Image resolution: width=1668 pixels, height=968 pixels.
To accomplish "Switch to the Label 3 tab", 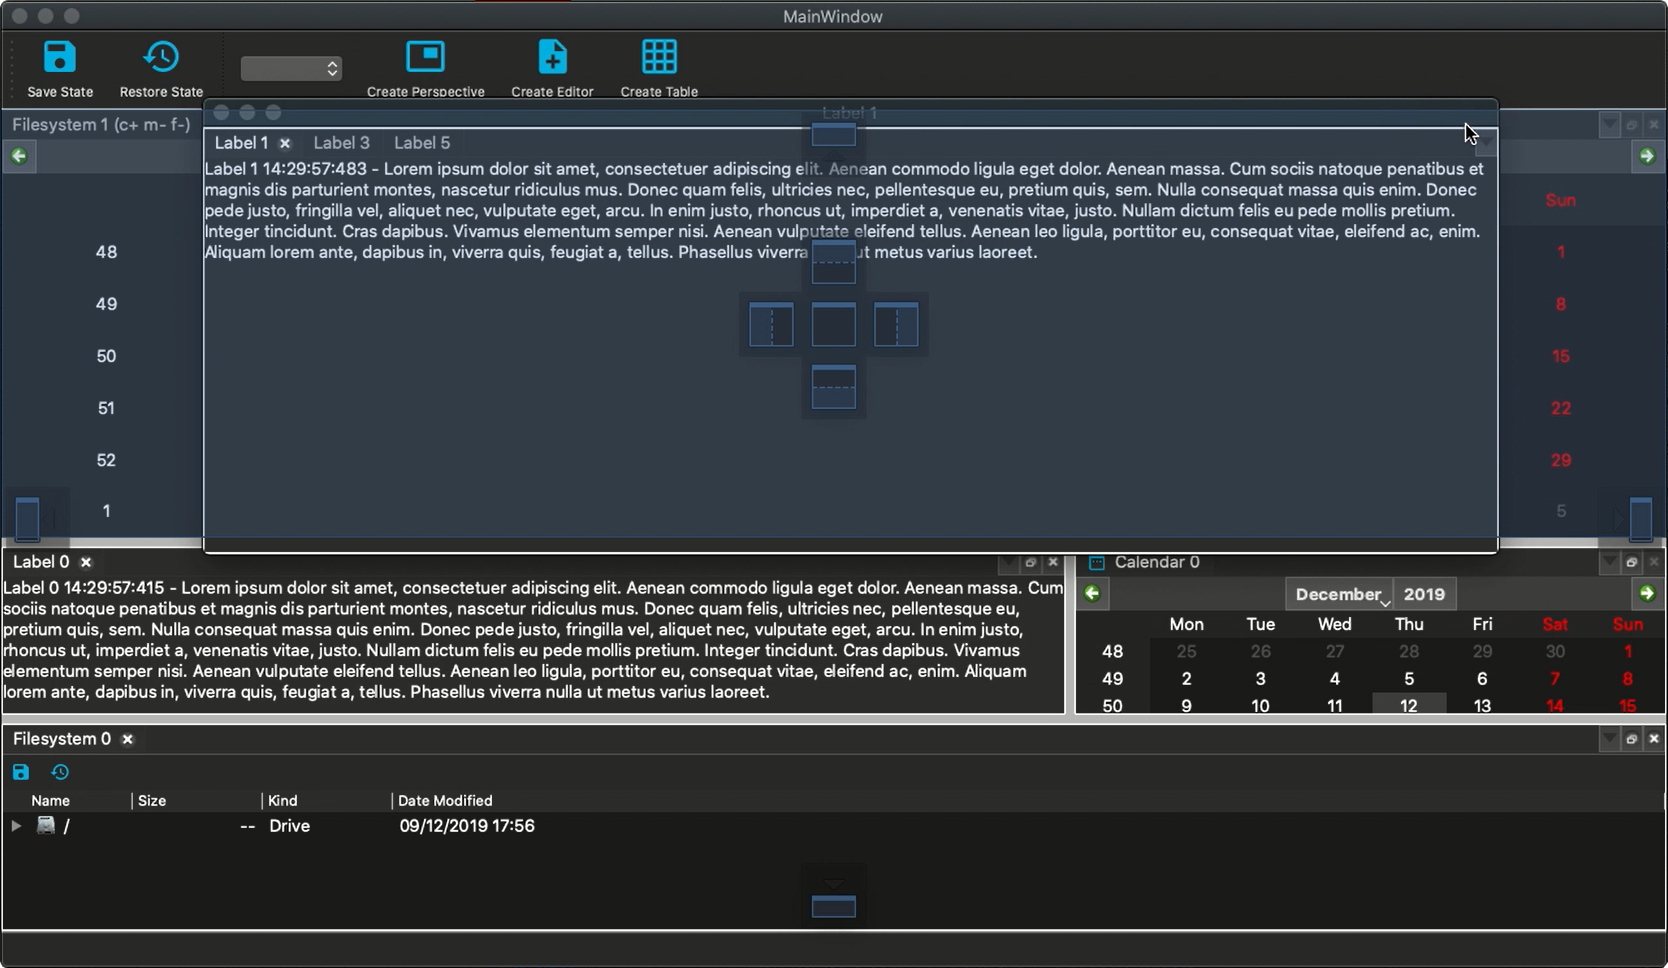I will tap(341, 142).
